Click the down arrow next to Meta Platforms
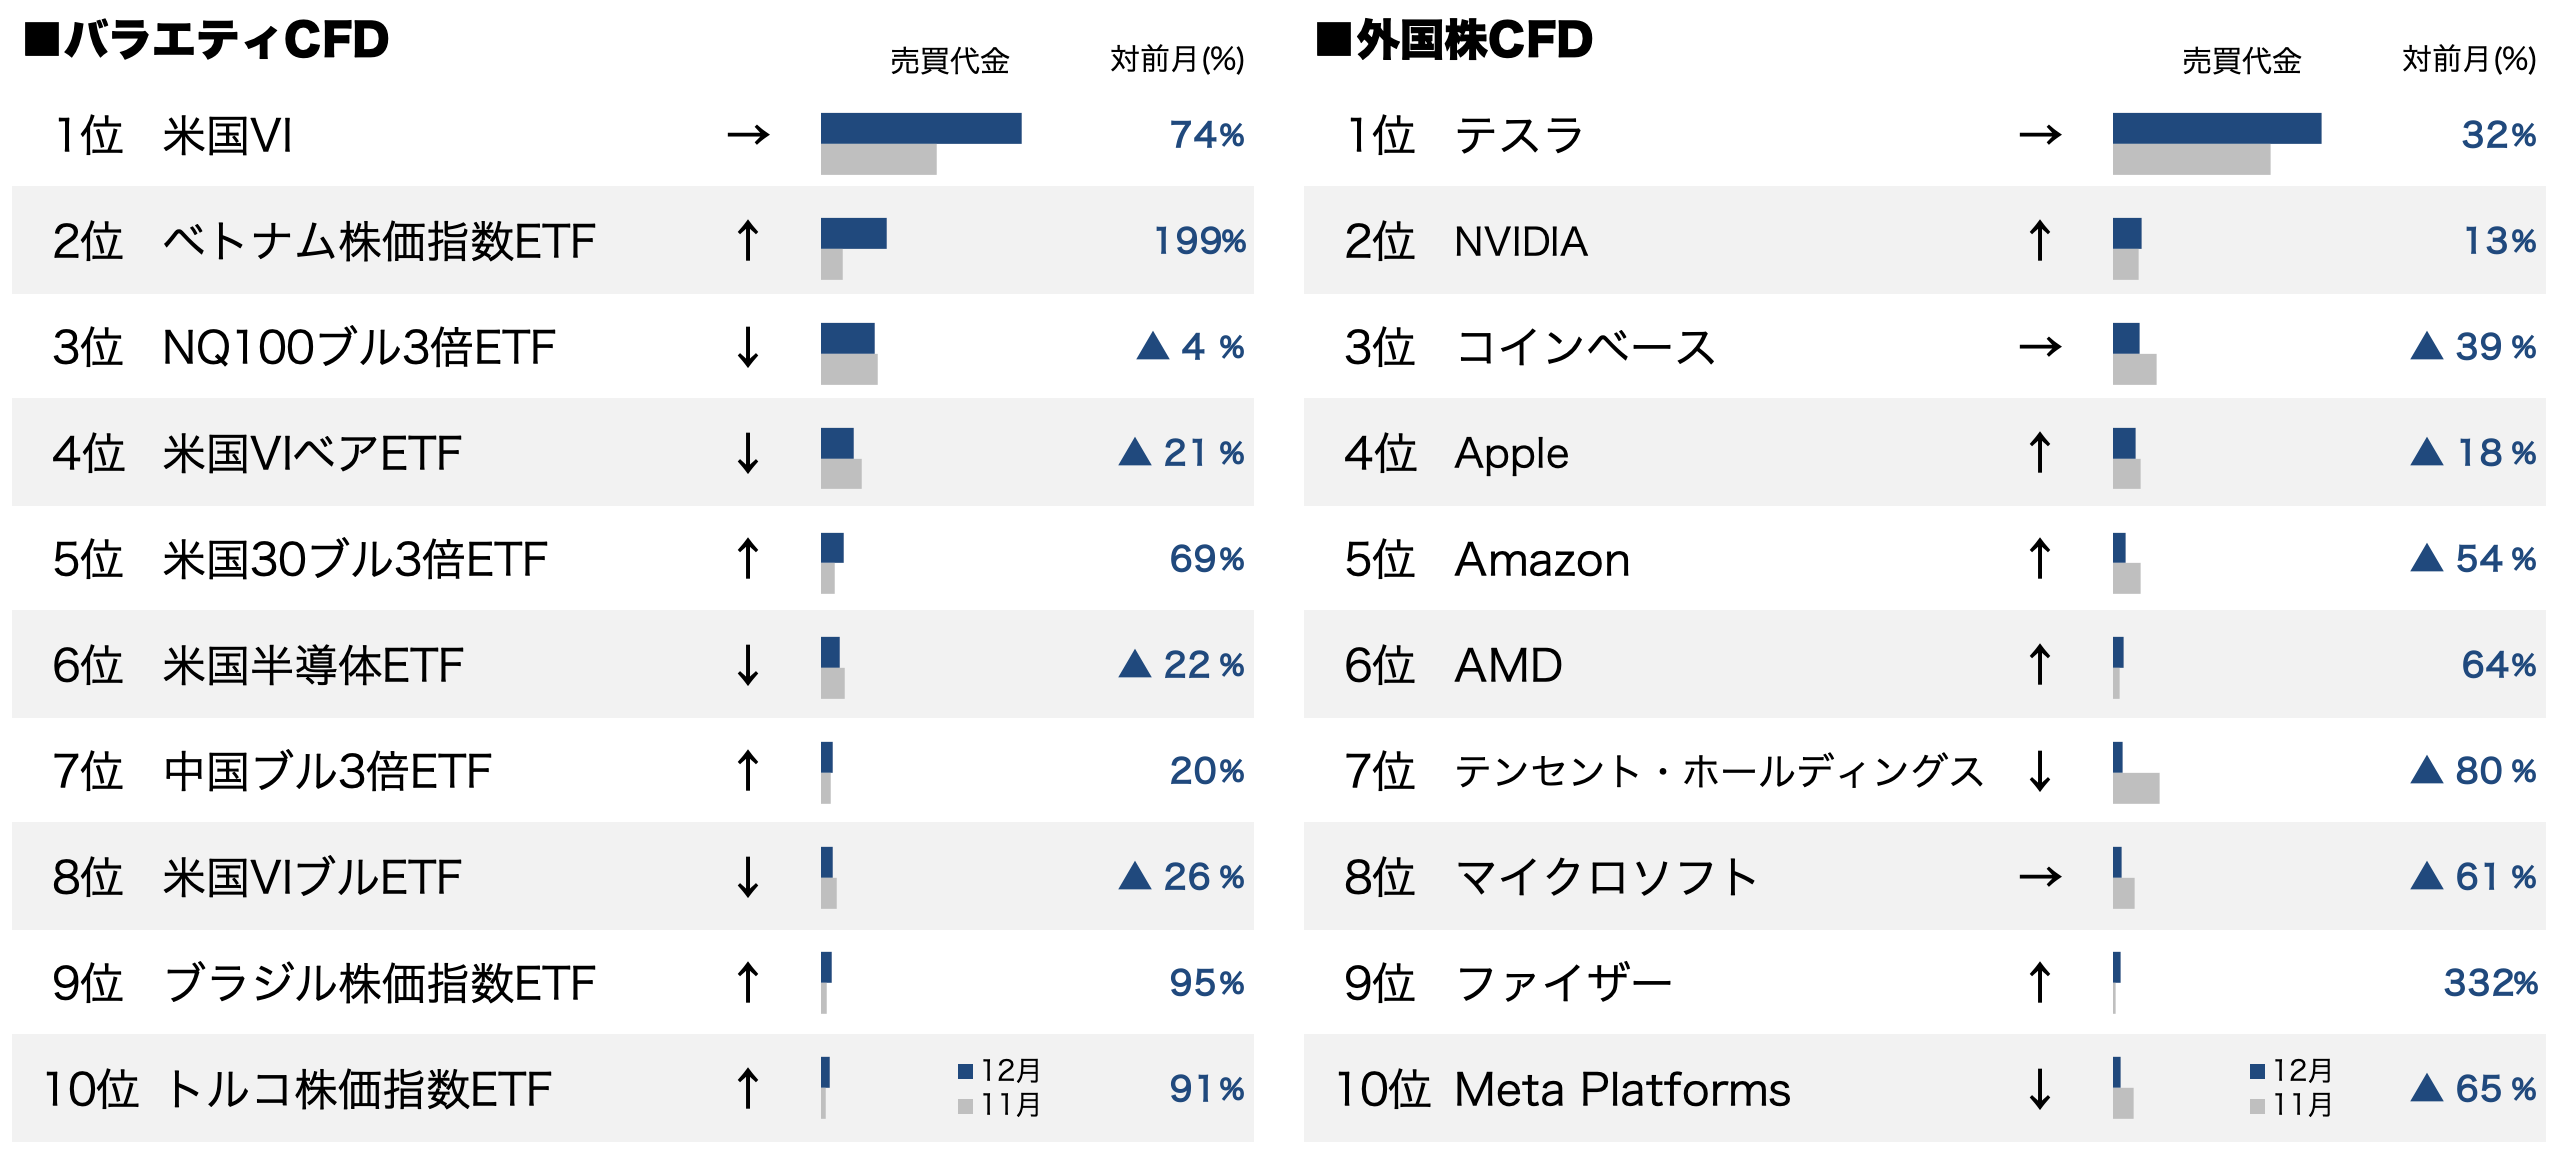 click(x=2040, y=1089)
